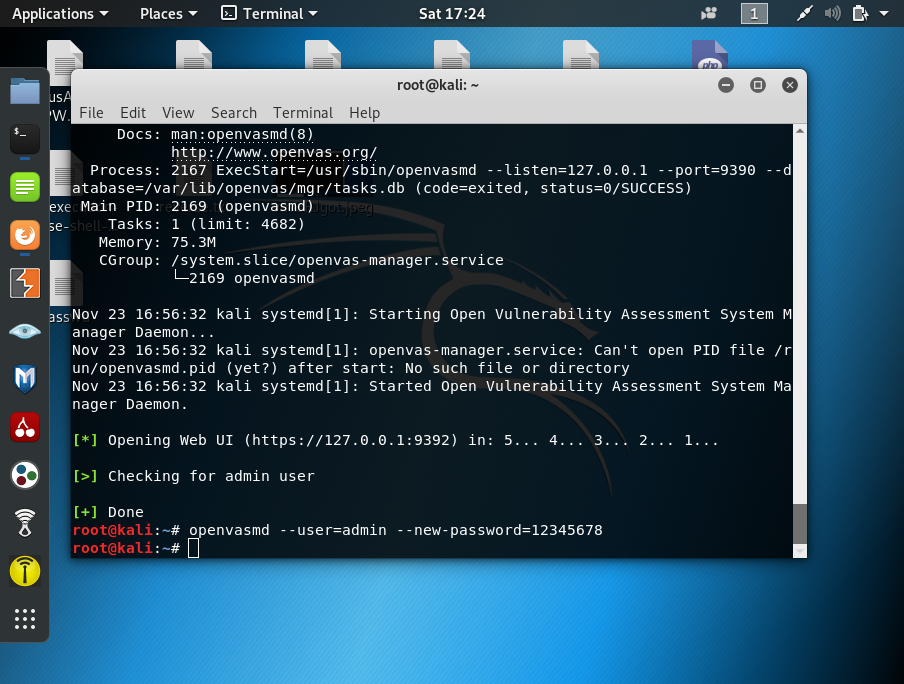Image resolution: width=904 pixels, height=684 pixels.
Task: Click the openvasmd --user=admin command text
Action: click(x=396, y=530)
